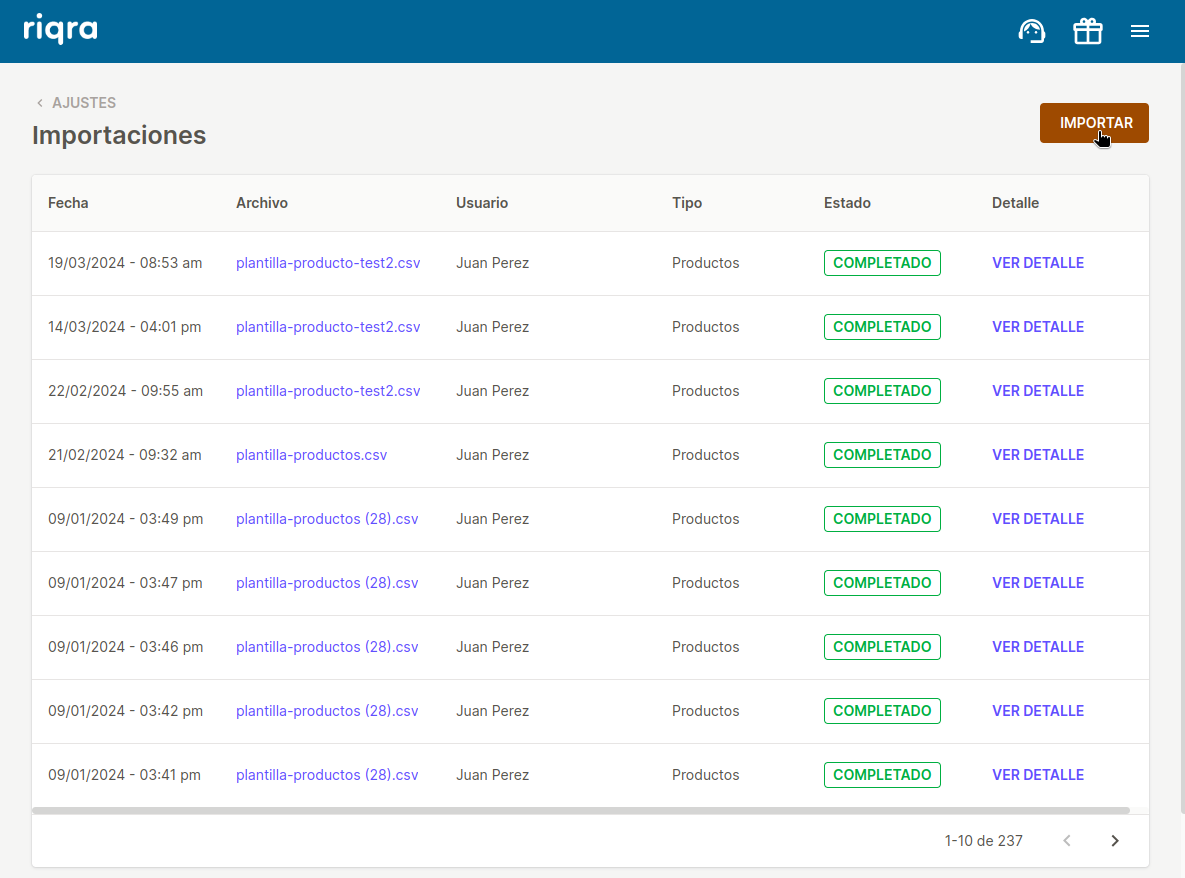The height and width of the screenshot is (878, 1185).
Task: Click the Detalle column header
Action: coord(1015,202)
